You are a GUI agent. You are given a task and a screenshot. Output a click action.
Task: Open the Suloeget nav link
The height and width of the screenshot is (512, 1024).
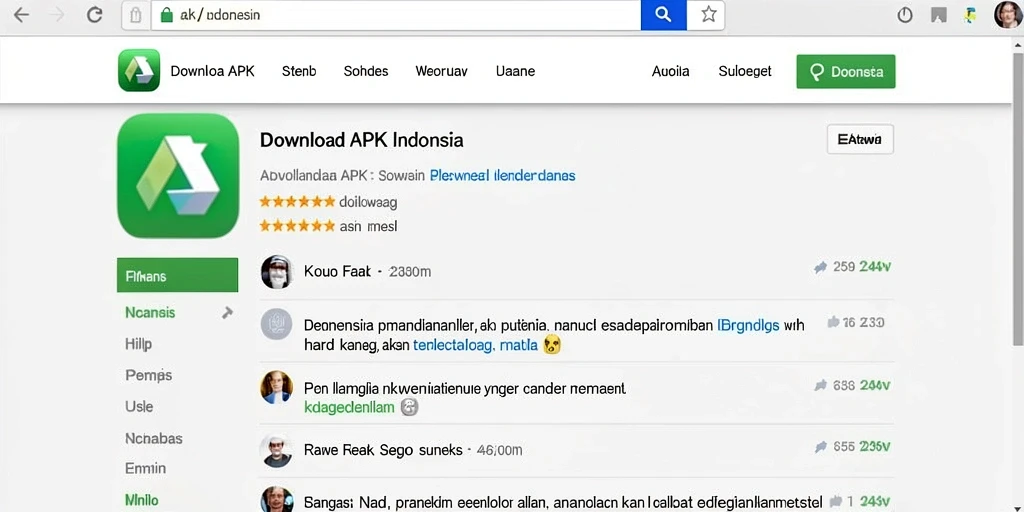(x=745, y=71)
